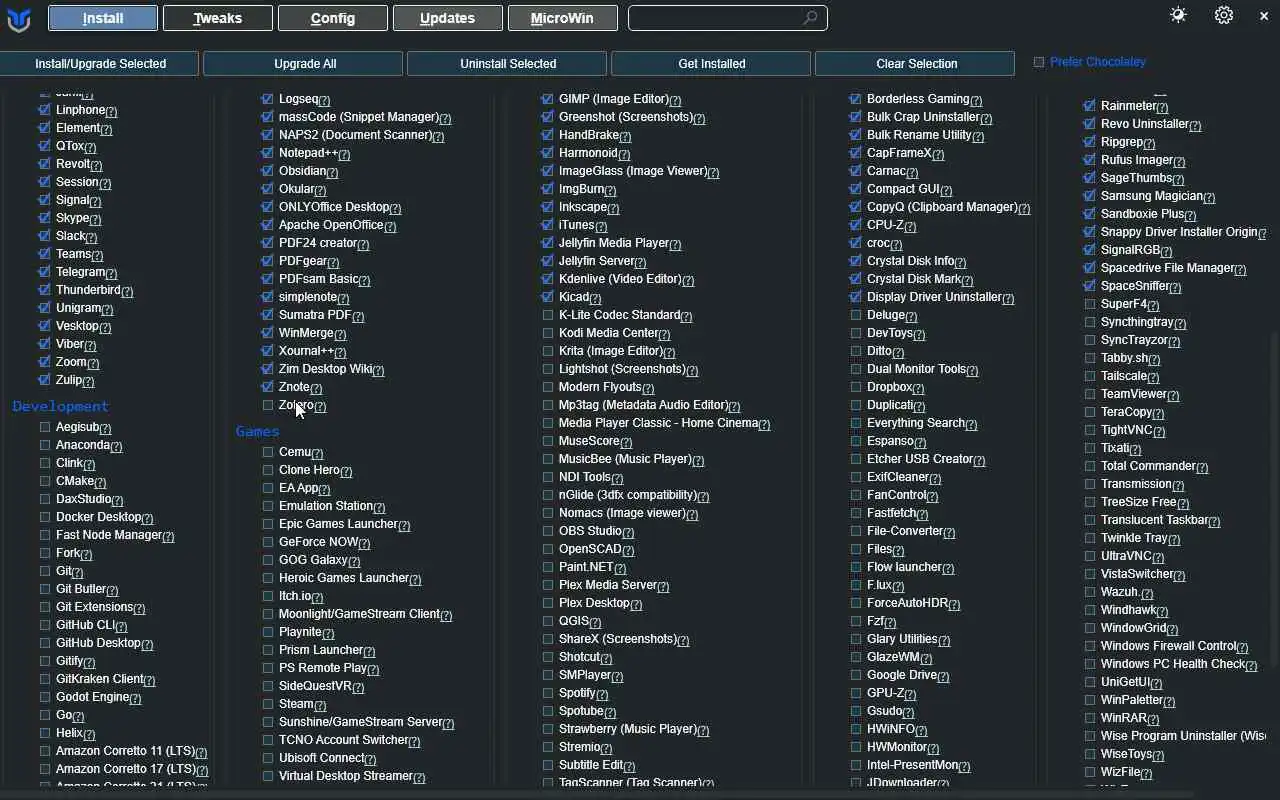This screenshot has height=800, width=1280.
Task: Open the help link (?) next to Spotify
Action: click(602, 694)
